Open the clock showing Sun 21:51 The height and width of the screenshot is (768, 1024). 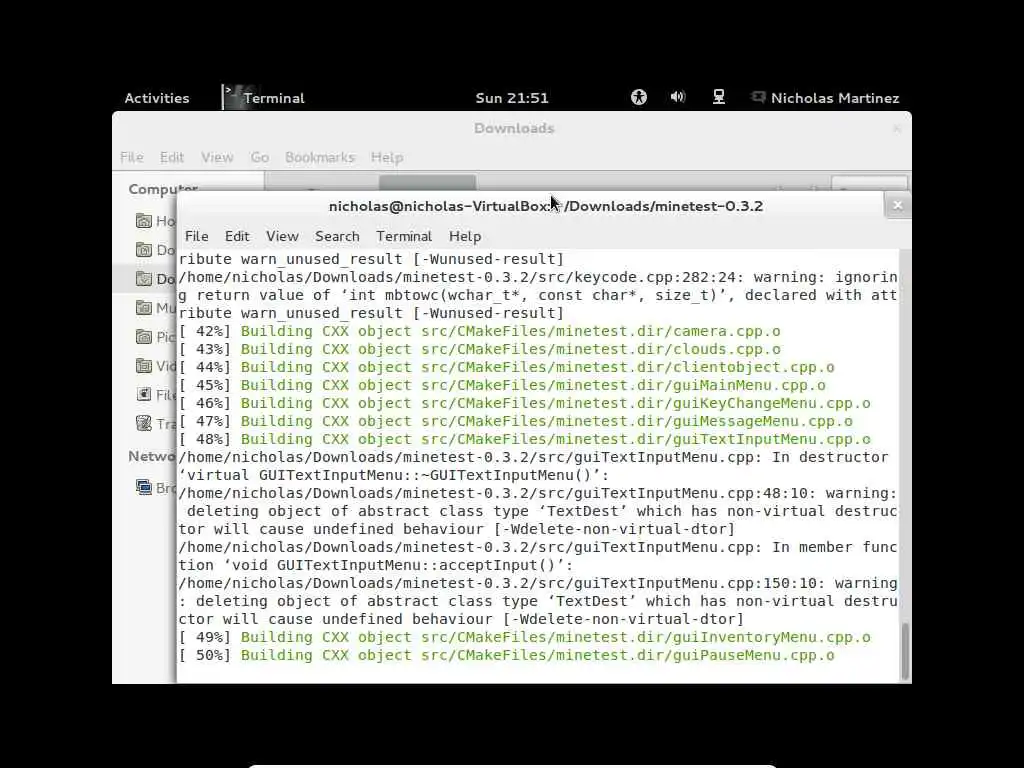point(512,98)
